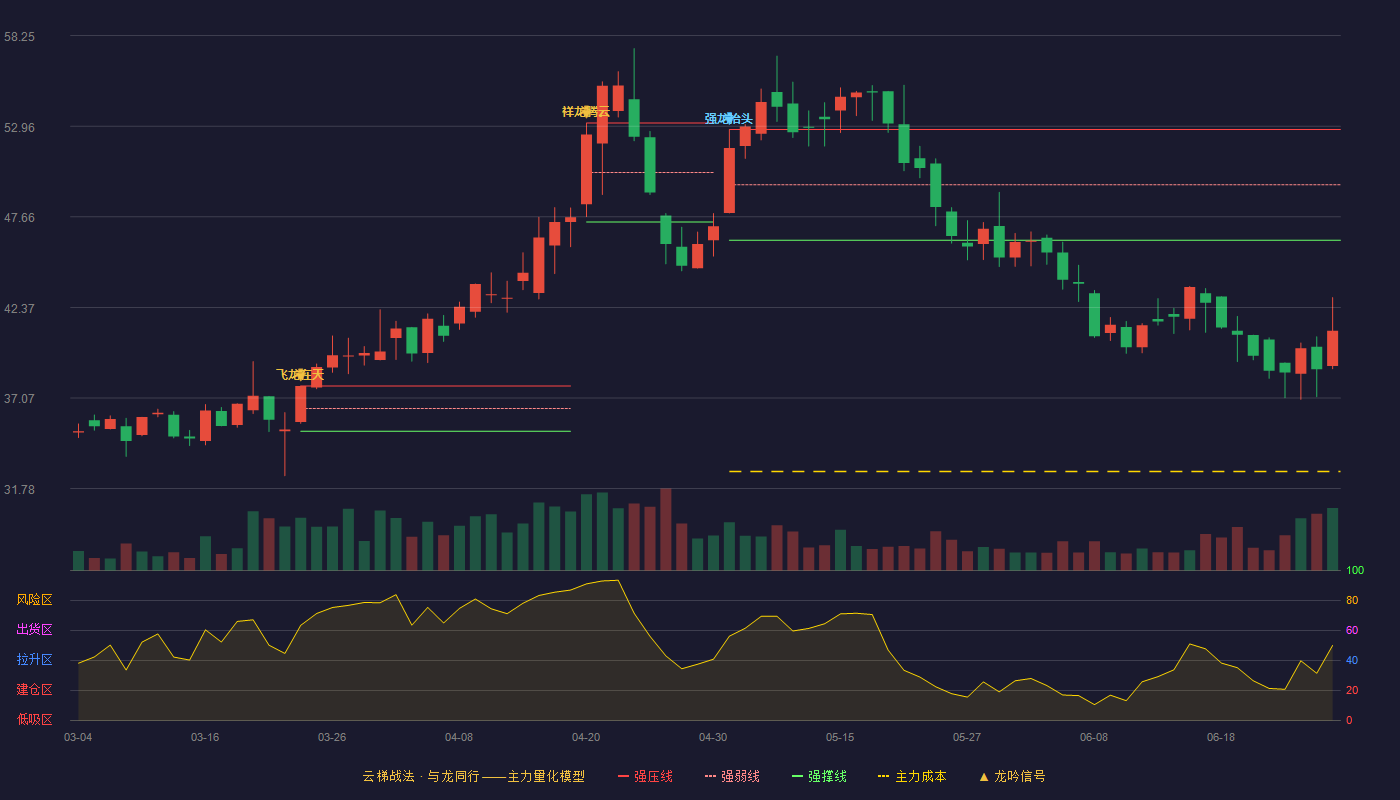Click the 飞龙在天 signal label
The height and width of the screenshot is (800, 1400).
click(300, 375)
